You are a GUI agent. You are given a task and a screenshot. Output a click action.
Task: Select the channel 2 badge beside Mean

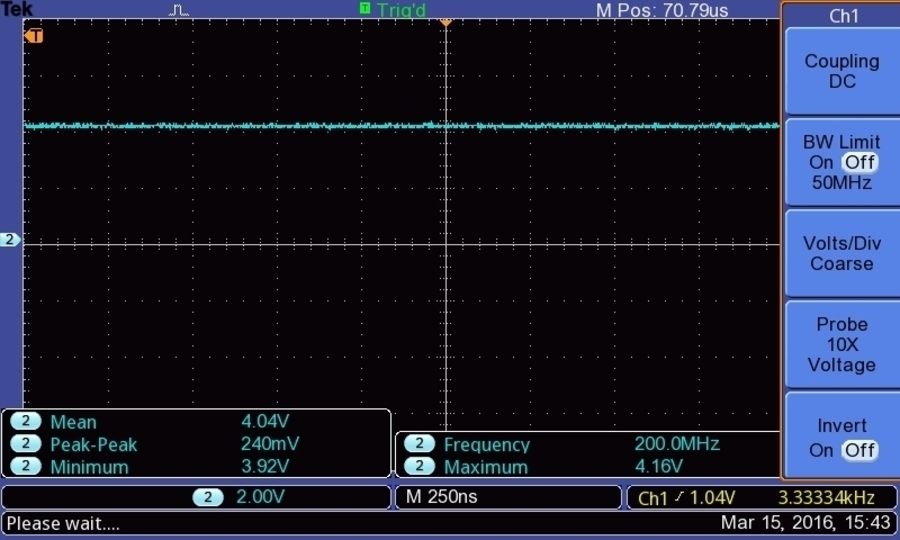pyautogui.click(x=25, y=421)
